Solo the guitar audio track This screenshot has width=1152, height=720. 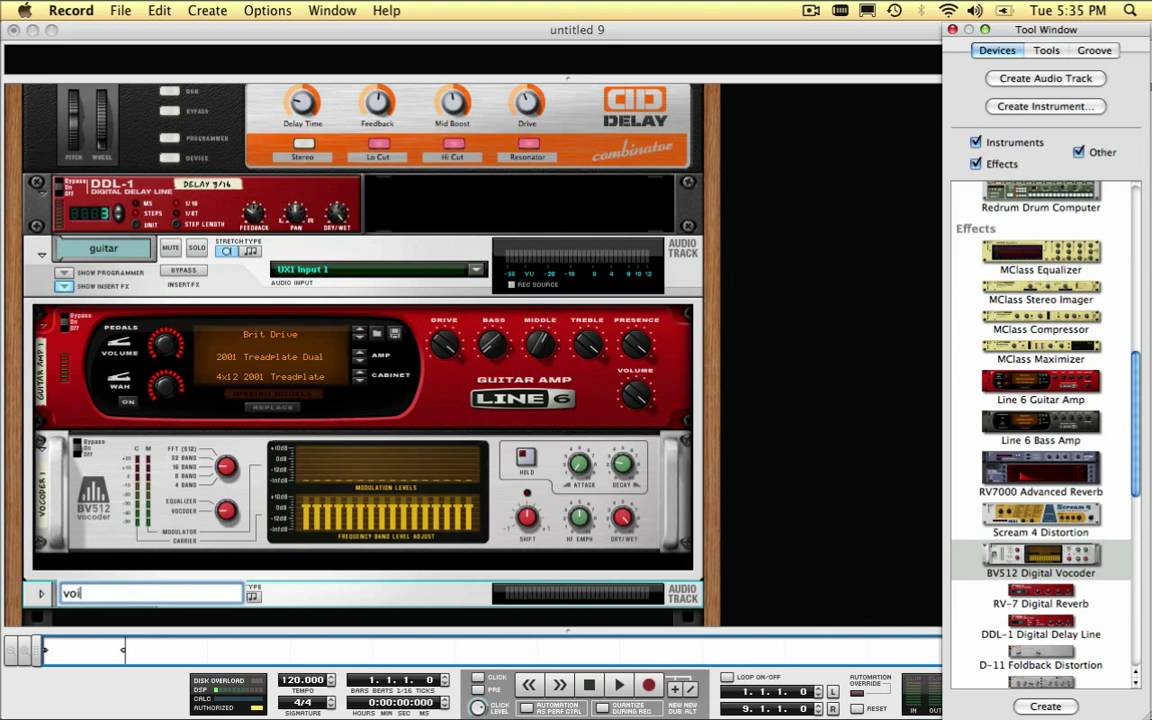point(197,248)
